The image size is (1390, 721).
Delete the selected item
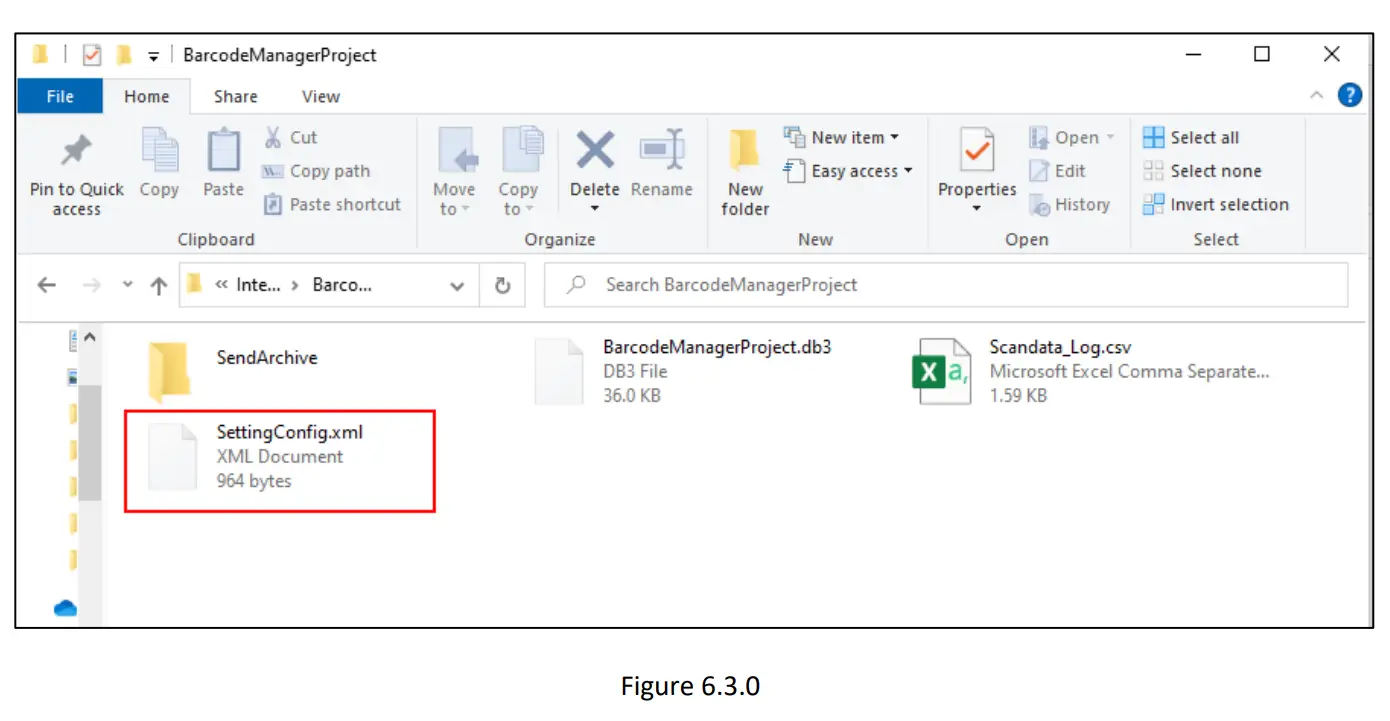pos(594,170)
